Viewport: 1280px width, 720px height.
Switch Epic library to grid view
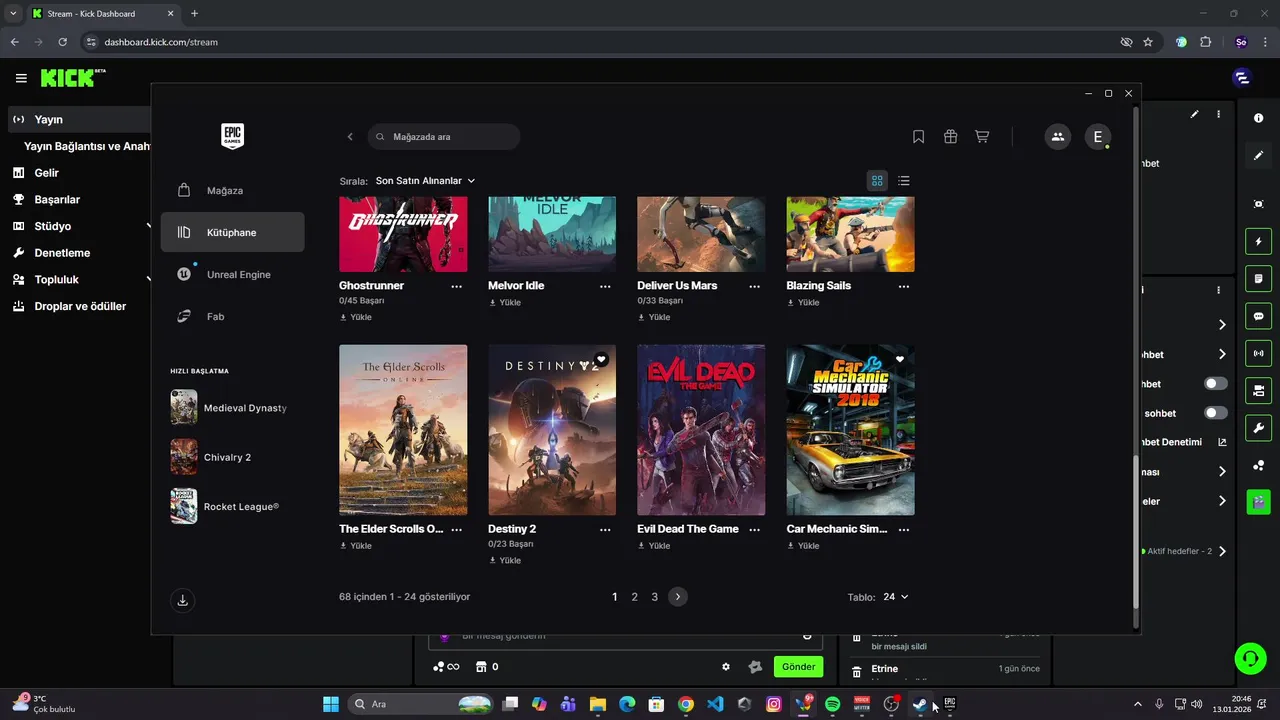click(x=877, y=181)
